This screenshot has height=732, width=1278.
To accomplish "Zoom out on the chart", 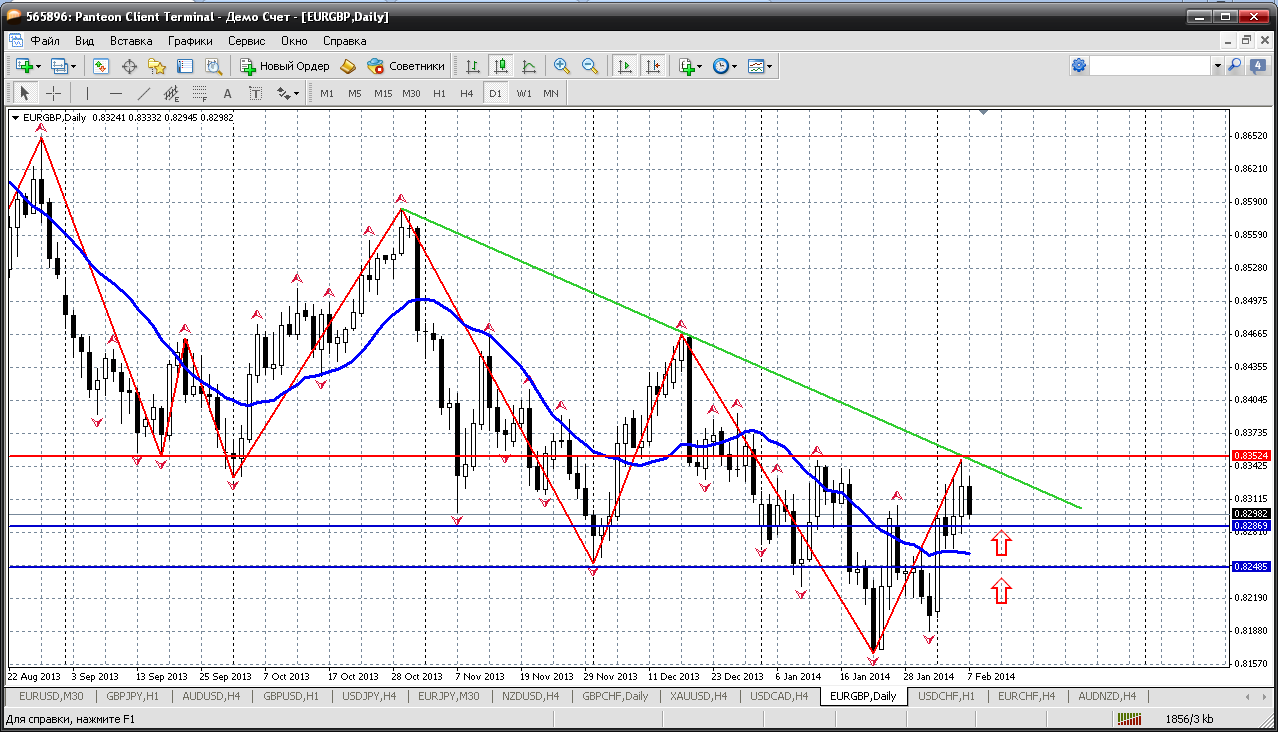I will tap(590, 66).
